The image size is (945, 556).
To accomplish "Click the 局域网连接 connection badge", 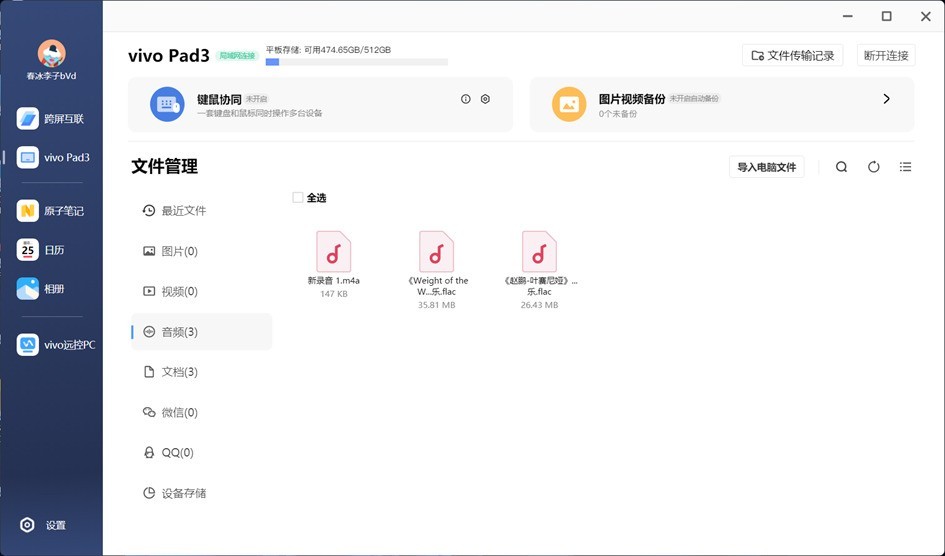I will (x=237, y=56).
